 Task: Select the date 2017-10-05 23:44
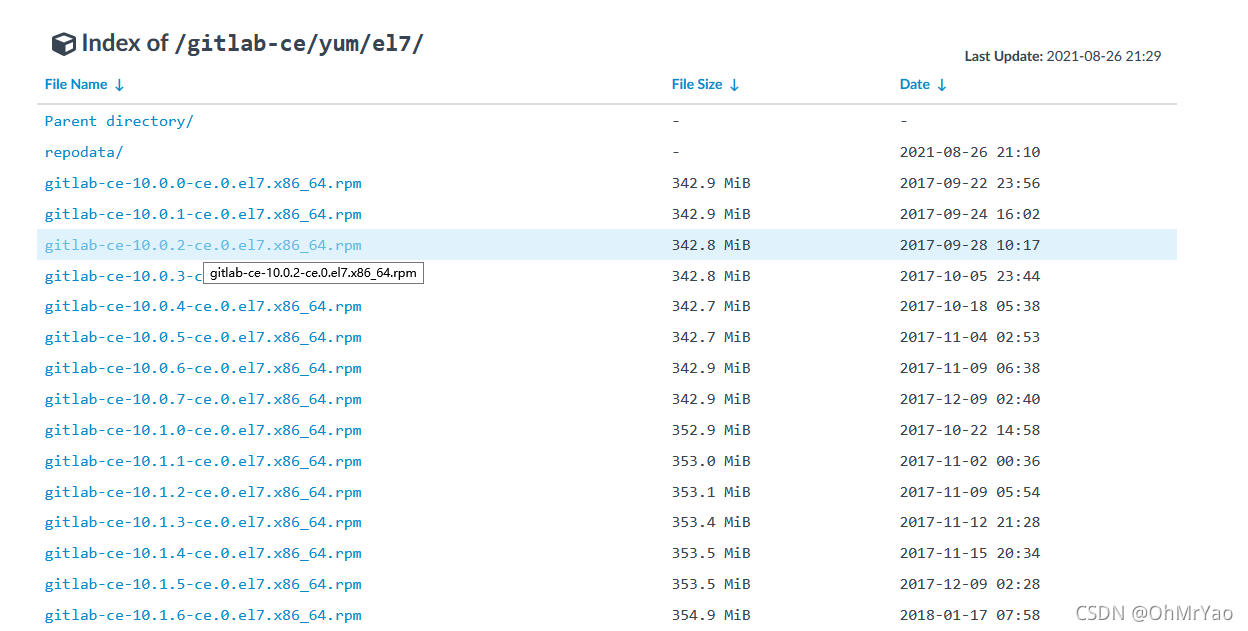point(970,276)
